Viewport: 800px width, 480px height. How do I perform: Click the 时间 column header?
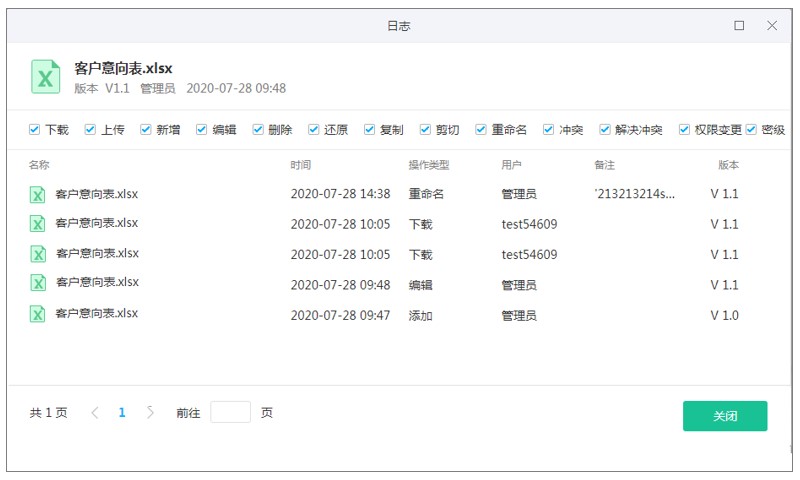pyautogui.click(x=300, y=164)
